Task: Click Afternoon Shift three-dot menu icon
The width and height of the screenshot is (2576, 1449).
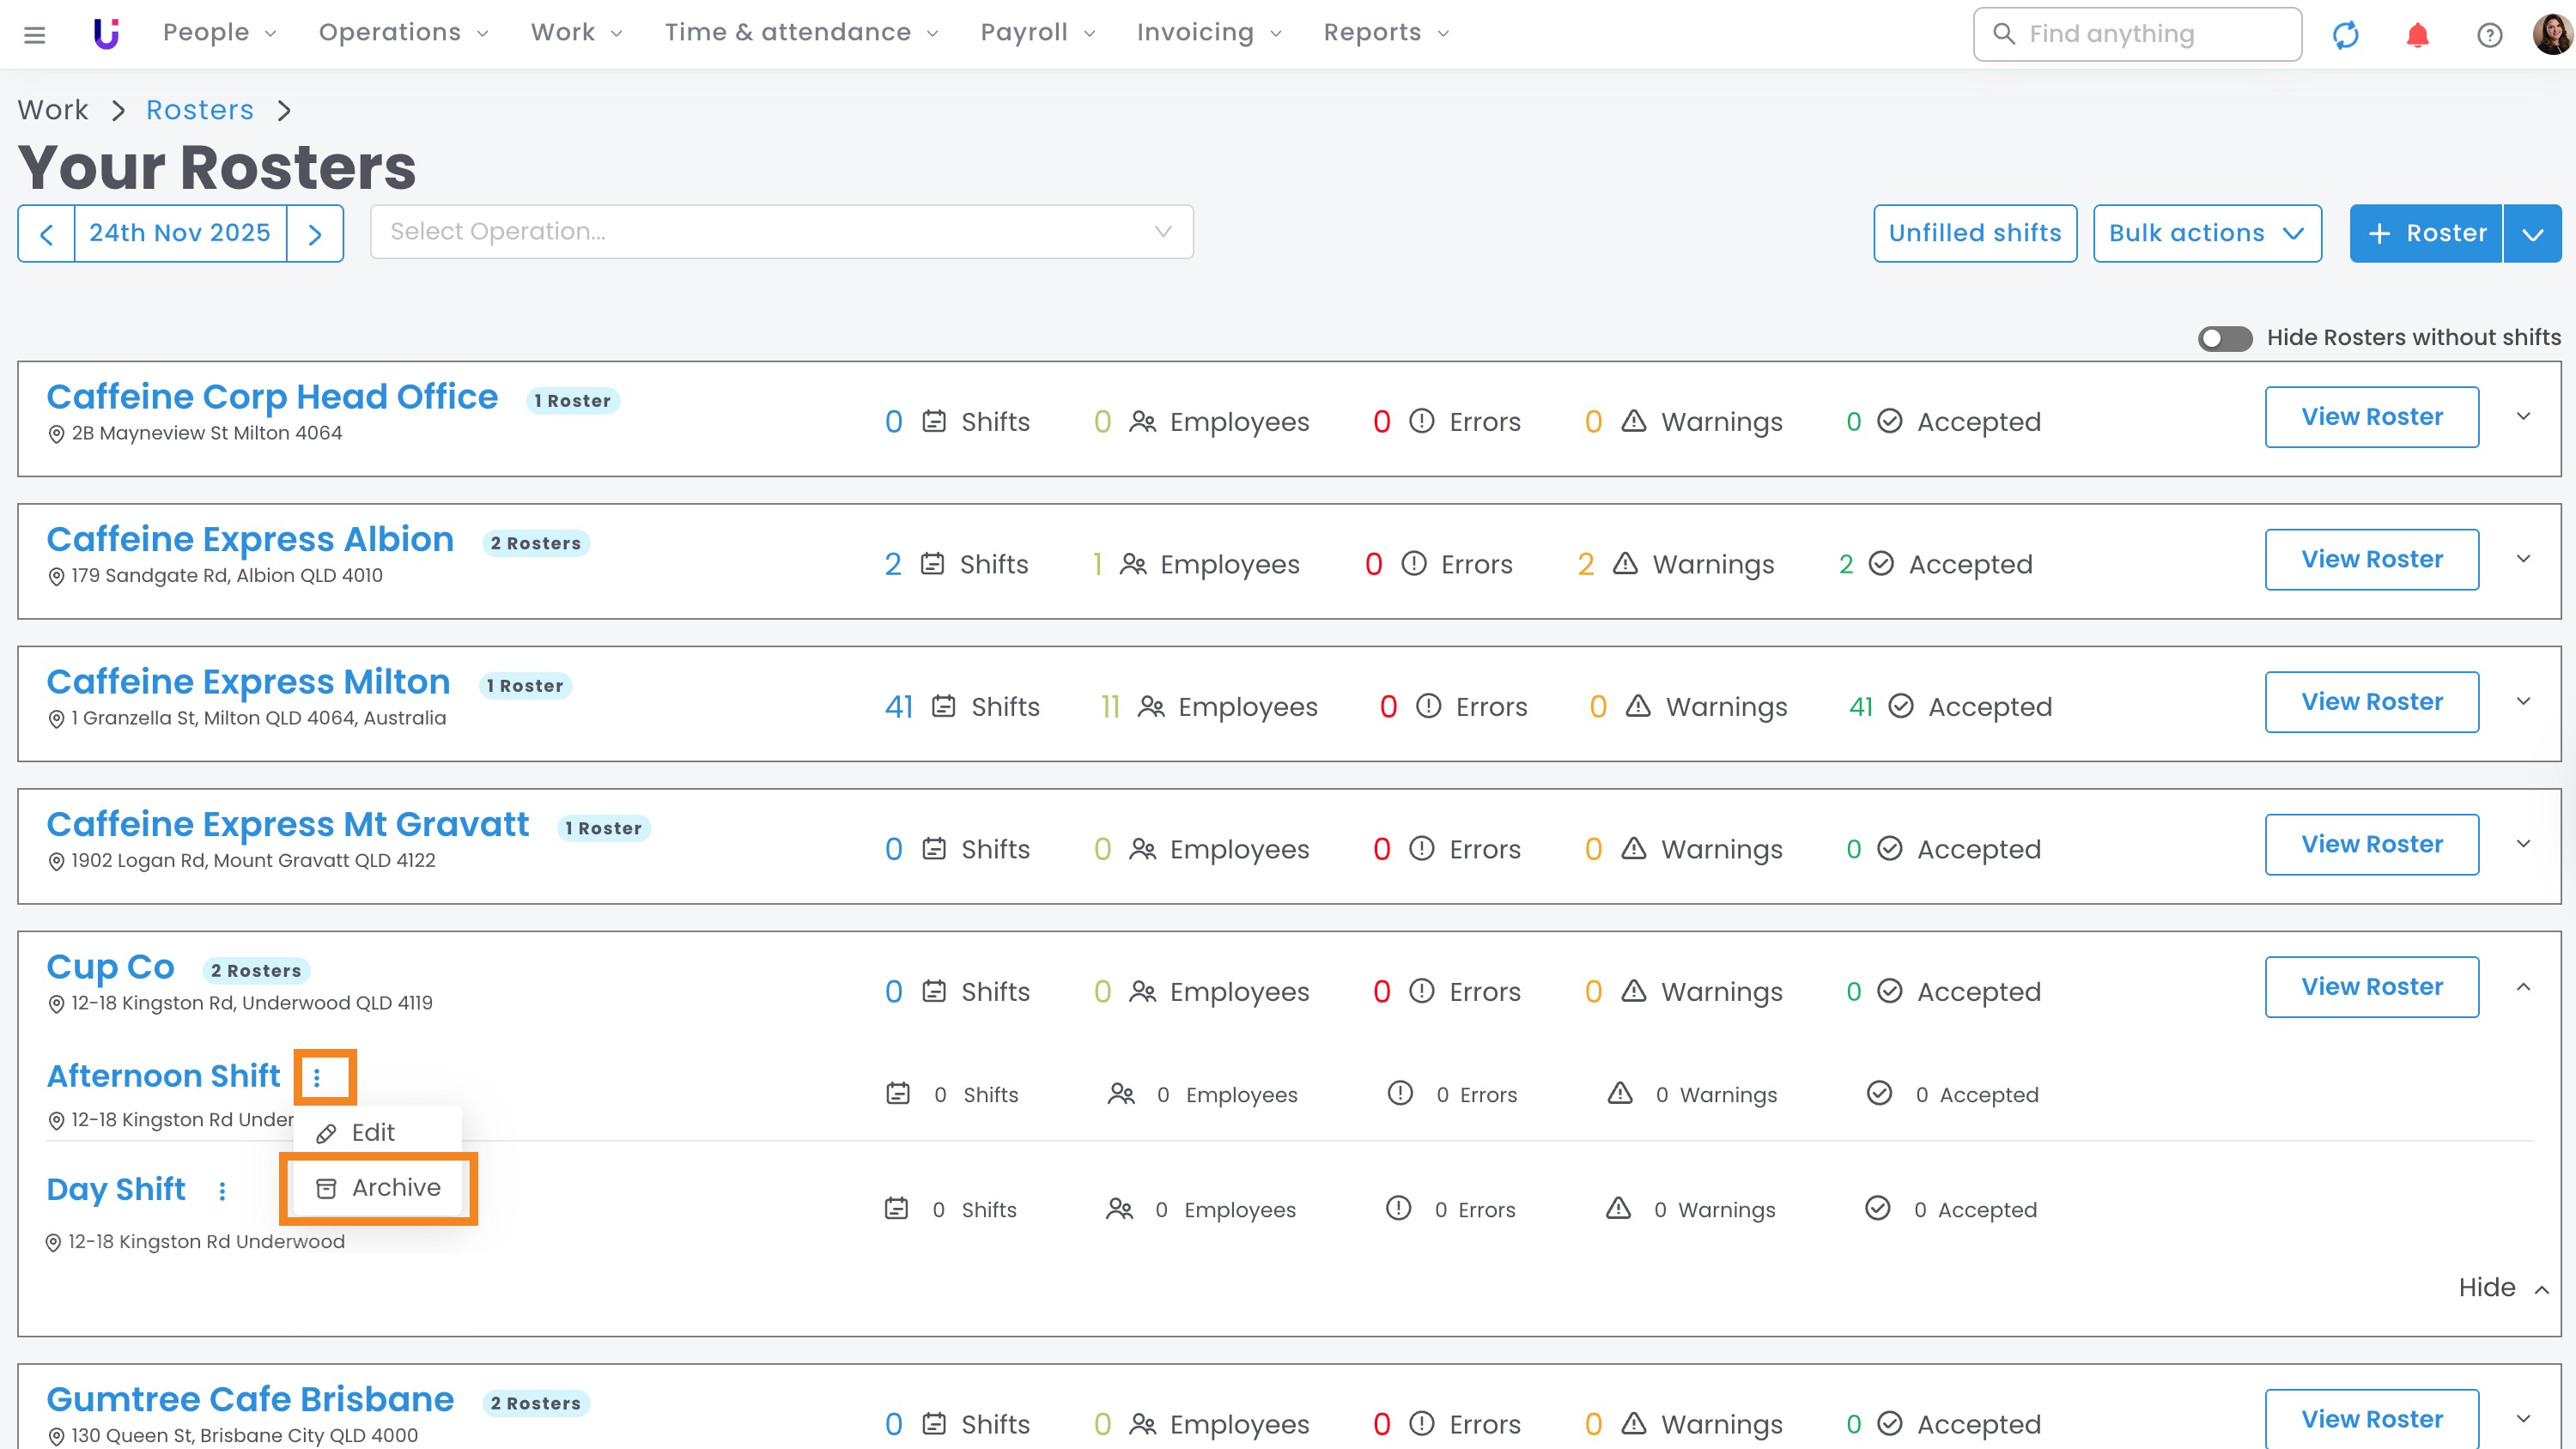Action: click(317, 1077)
